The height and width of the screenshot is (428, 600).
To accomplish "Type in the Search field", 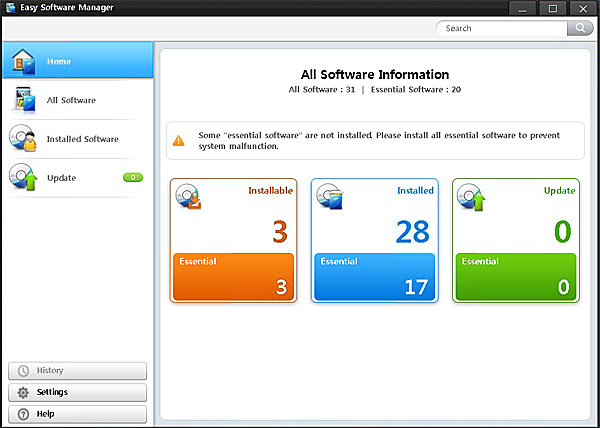I will click(x=500, y=29).
